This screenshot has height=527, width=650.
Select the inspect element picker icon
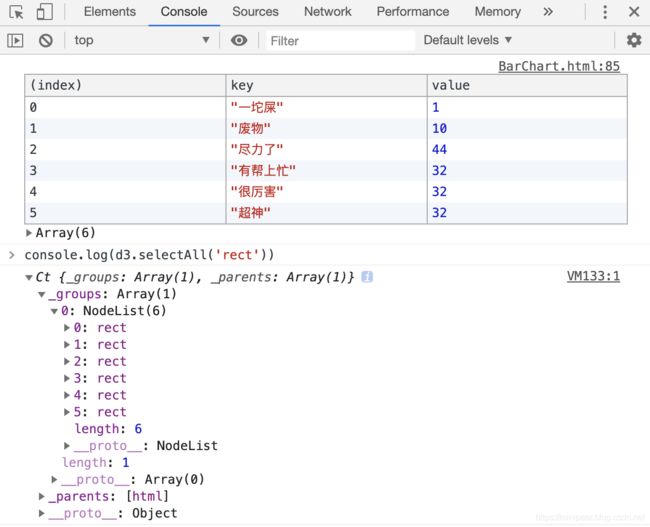click(16, 12)
